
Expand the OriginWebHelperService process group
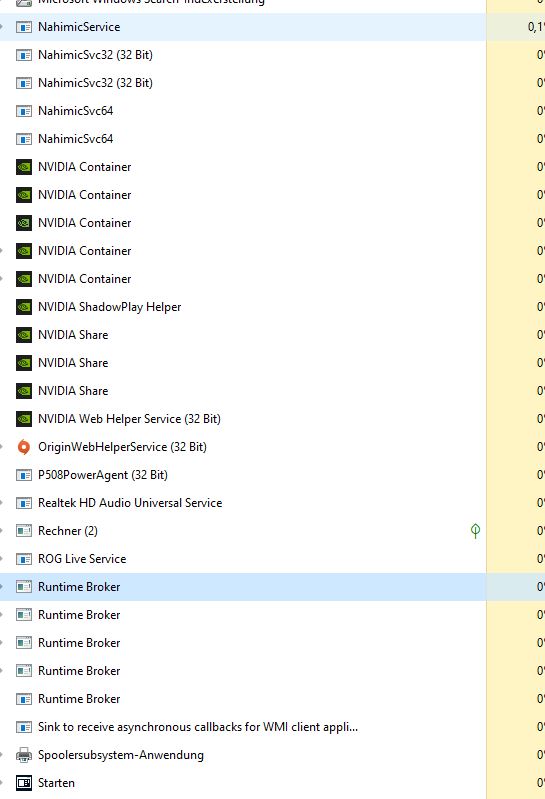point(2,447)
